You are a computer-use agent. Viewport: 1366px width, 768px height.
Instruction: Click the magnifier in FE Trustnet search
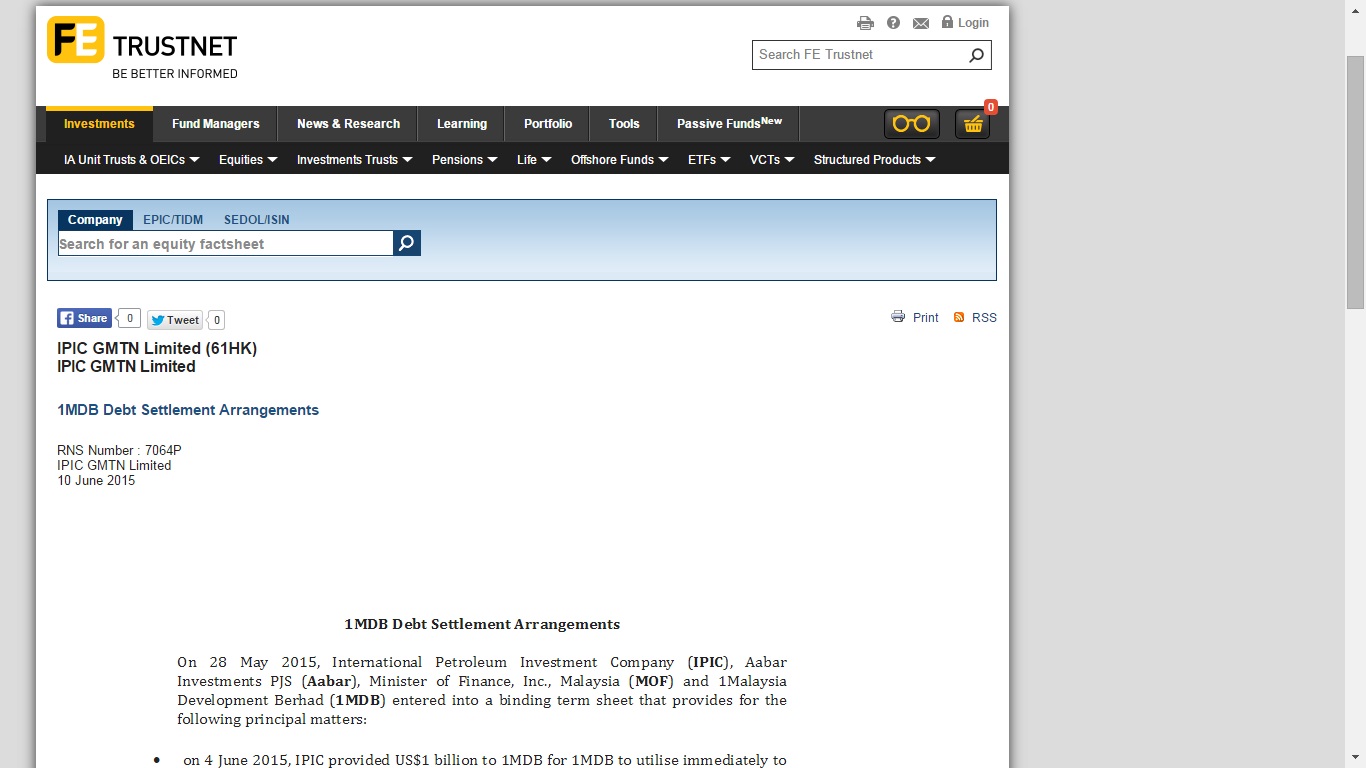click(x=977, y=55)
